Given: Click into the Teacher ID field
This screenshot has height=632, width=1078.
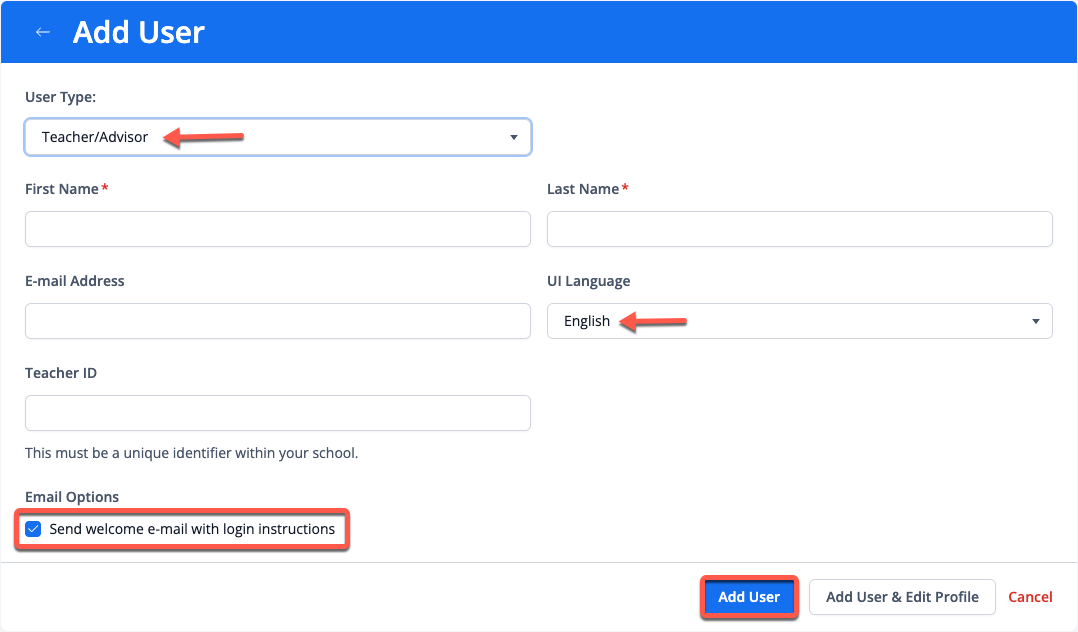Looking at the screenshot, I should point(277,413).
